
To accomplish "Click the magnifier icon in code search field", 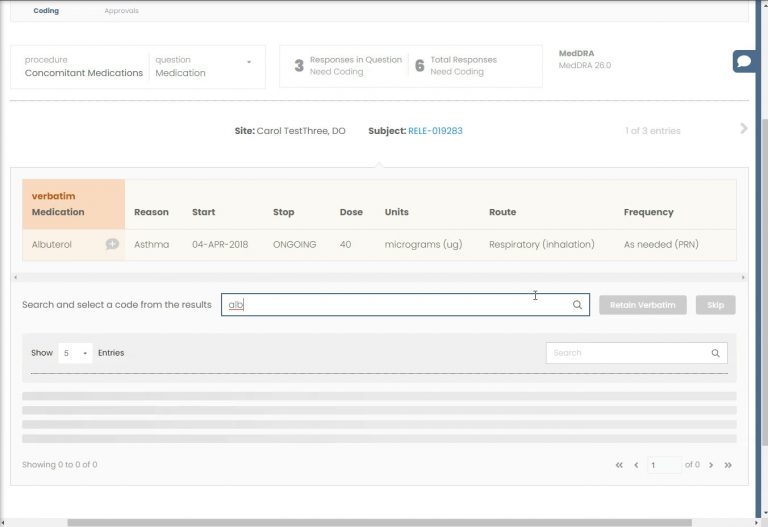I will tap(577, 305).
